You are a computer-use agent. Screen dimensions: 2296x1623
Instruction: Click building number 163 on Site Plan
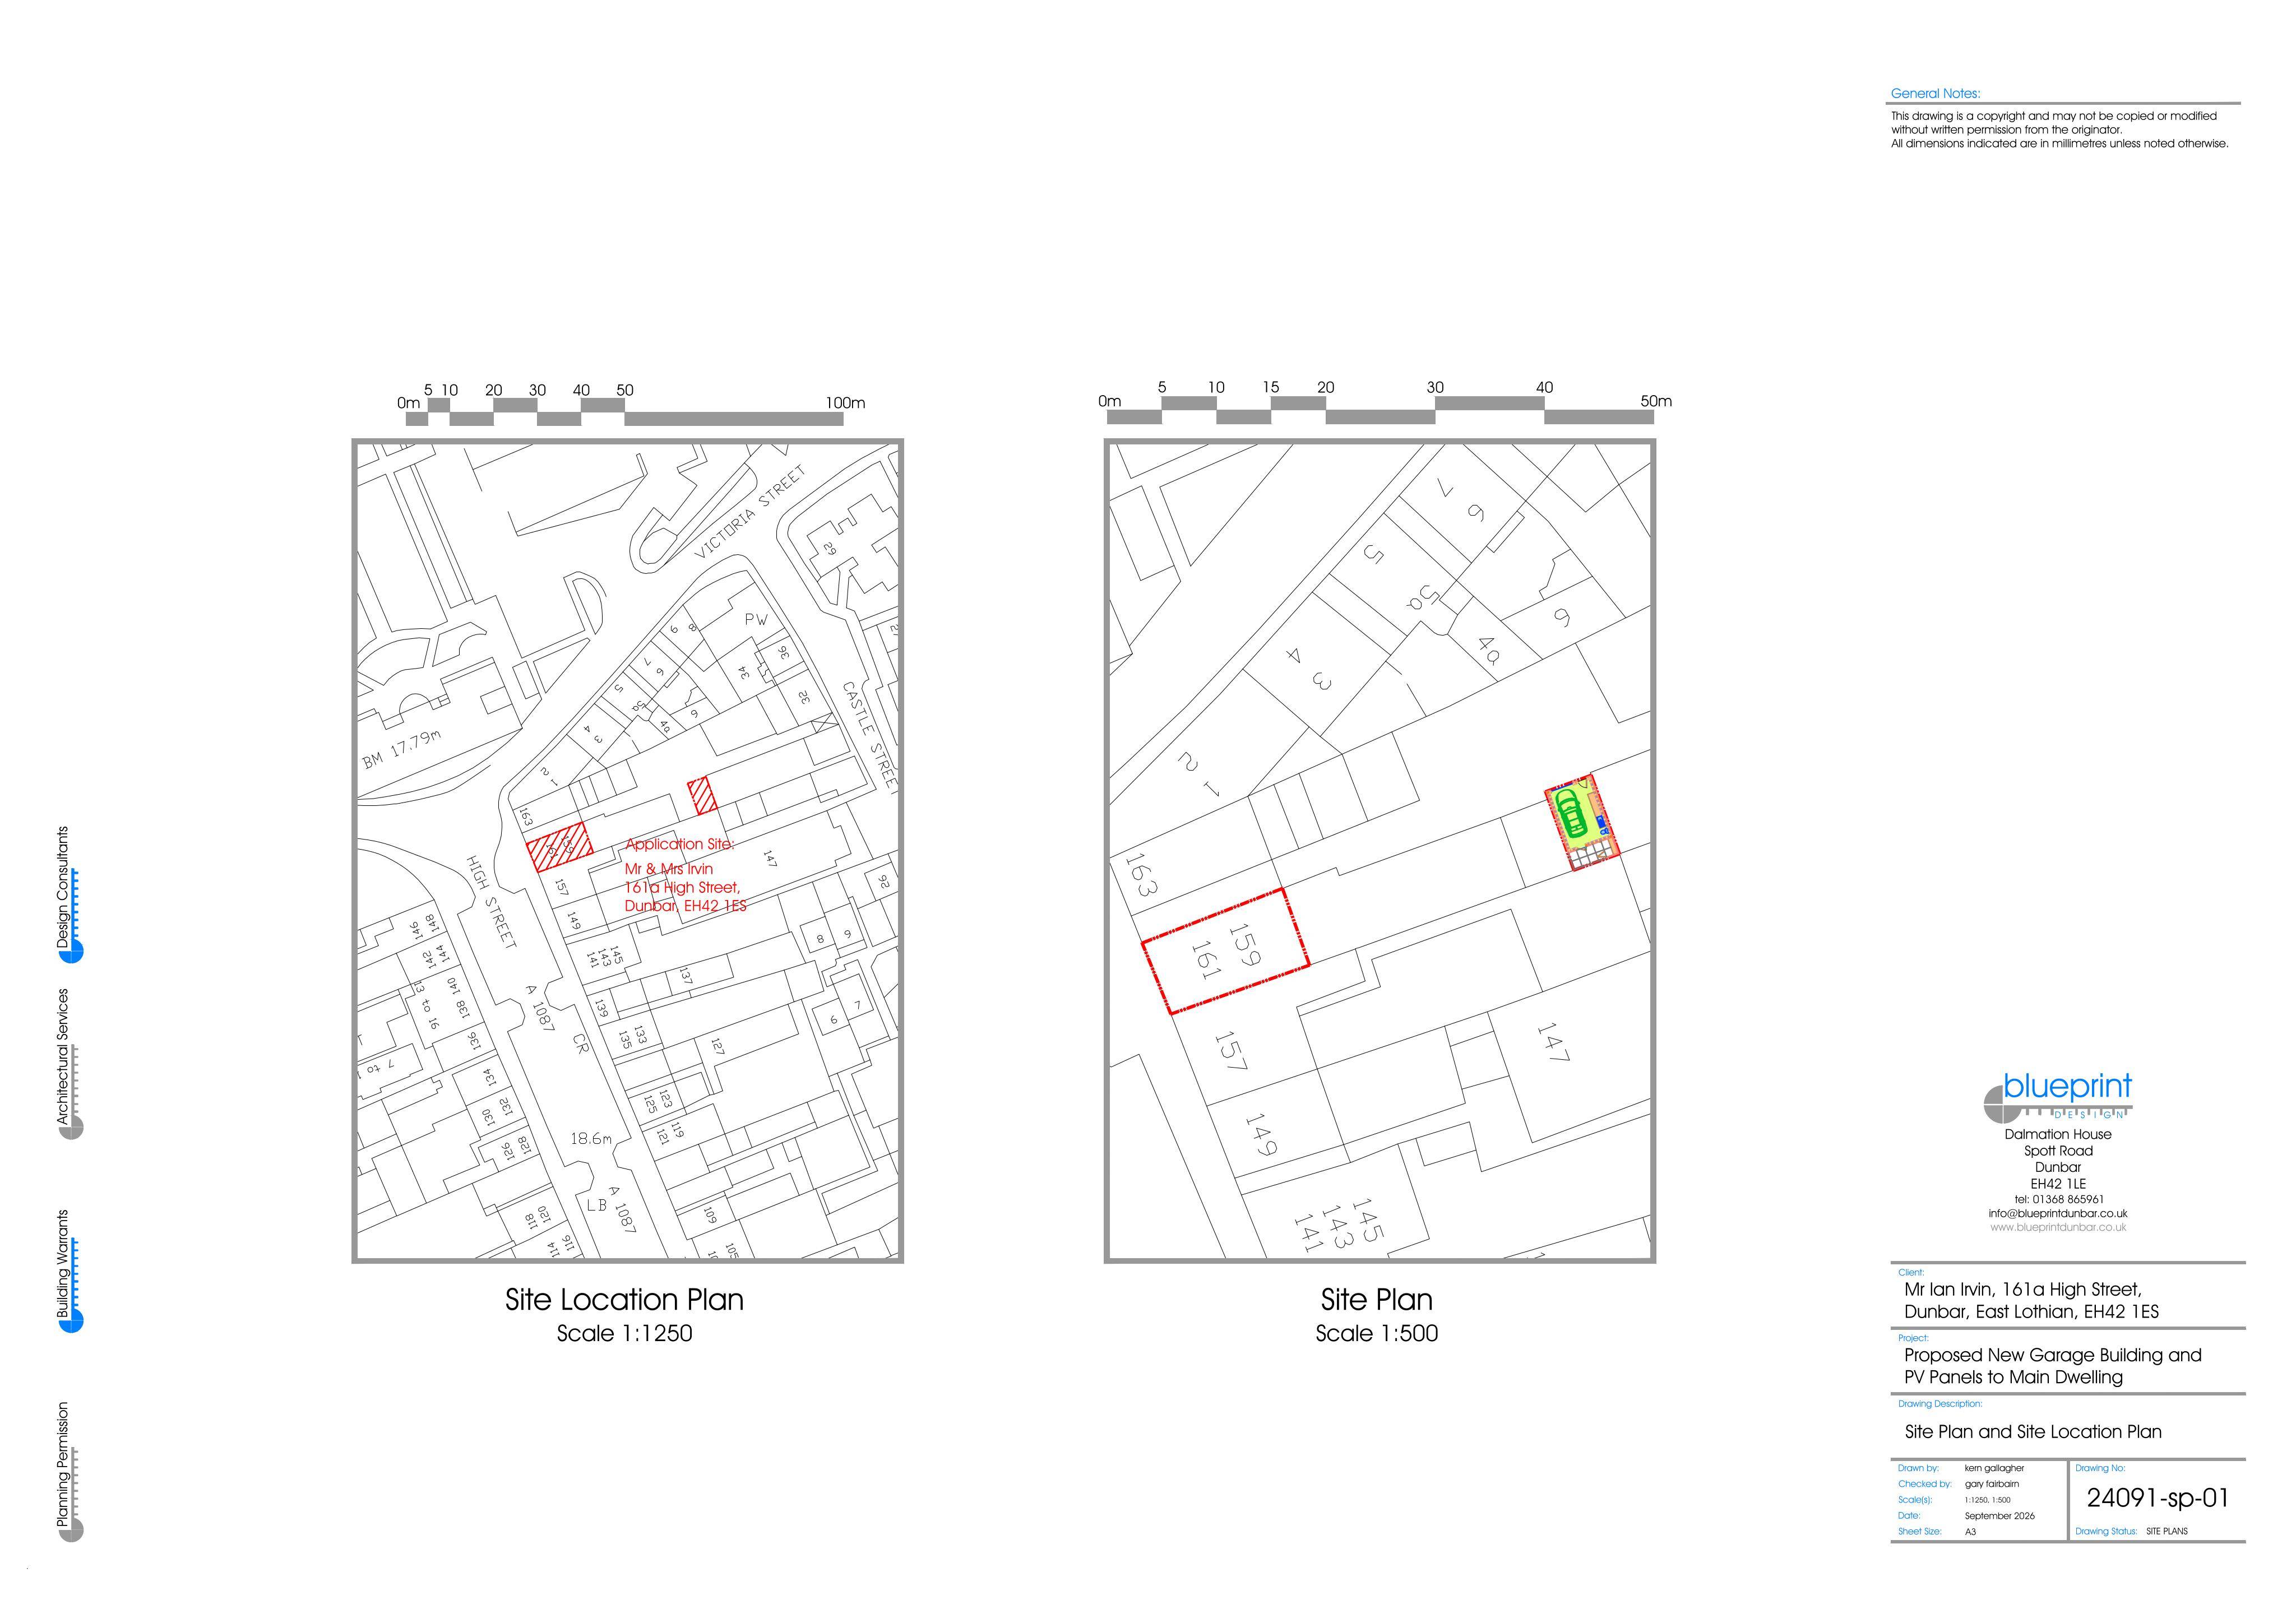point(1141,874)
